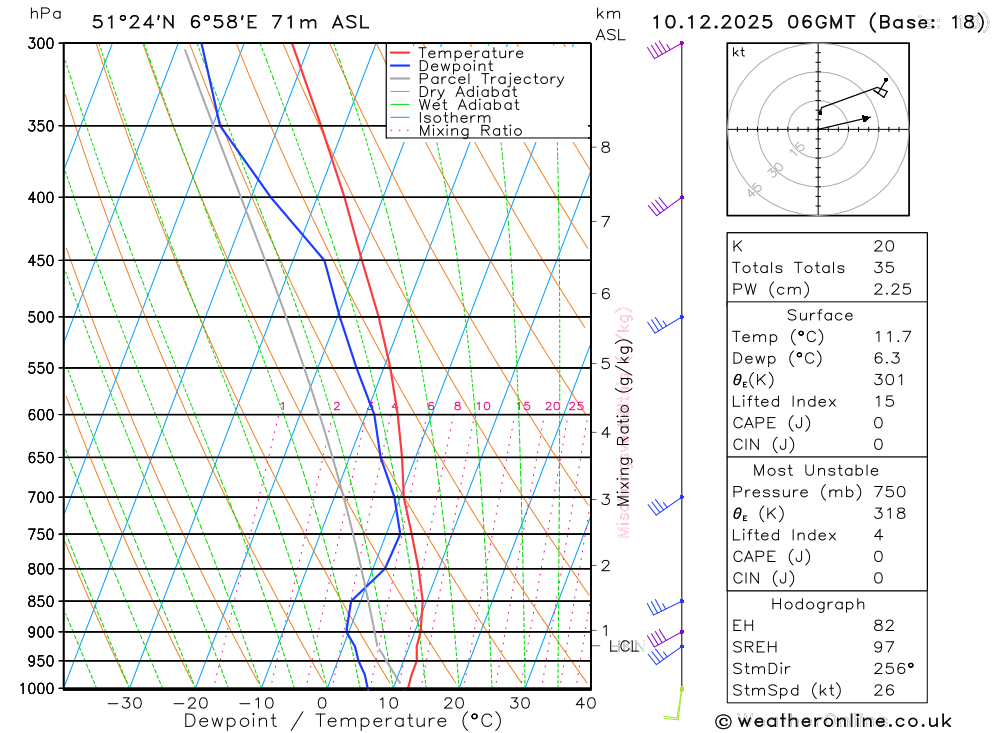1000x733 pixels.
Task: Click the '45' ring label in the hodograph
Action: [x=754, y=189]
